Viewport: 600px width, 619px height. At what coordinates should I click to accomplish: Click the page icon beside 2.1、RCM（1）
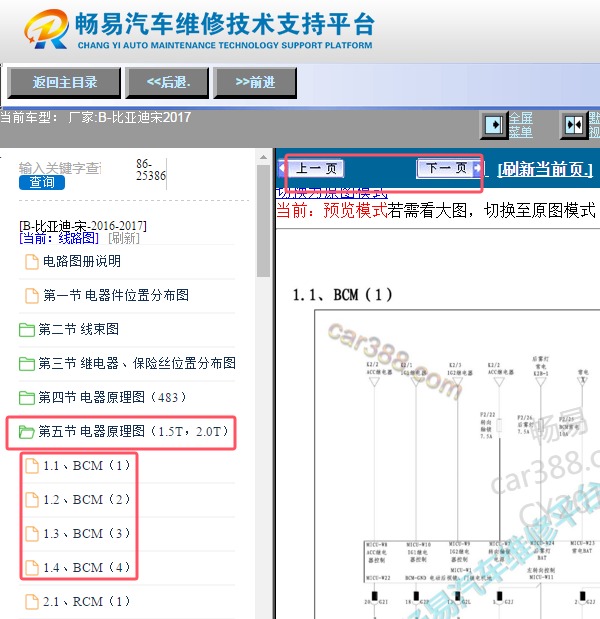[x=32, y=602]
